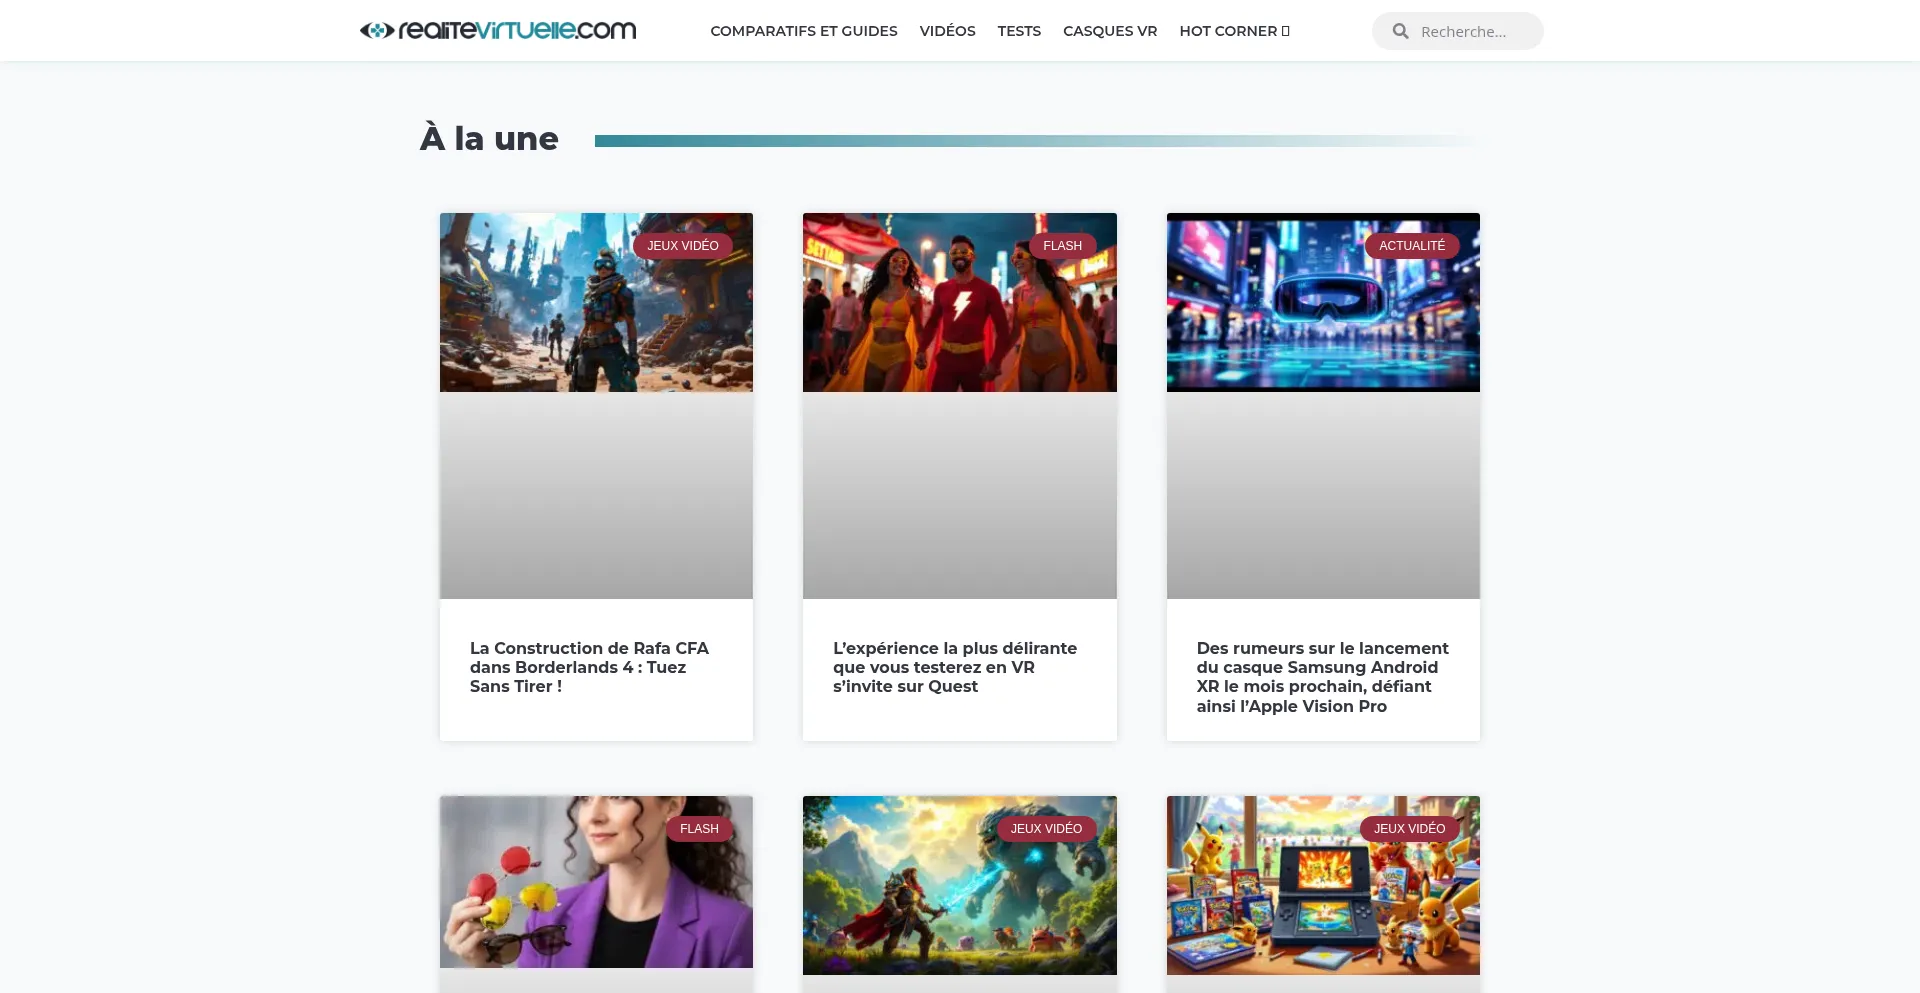Viewport: 1920px width, 993px height.
Task: Click Flash tag on sunglasses woman card
Action: pos(699,829)
